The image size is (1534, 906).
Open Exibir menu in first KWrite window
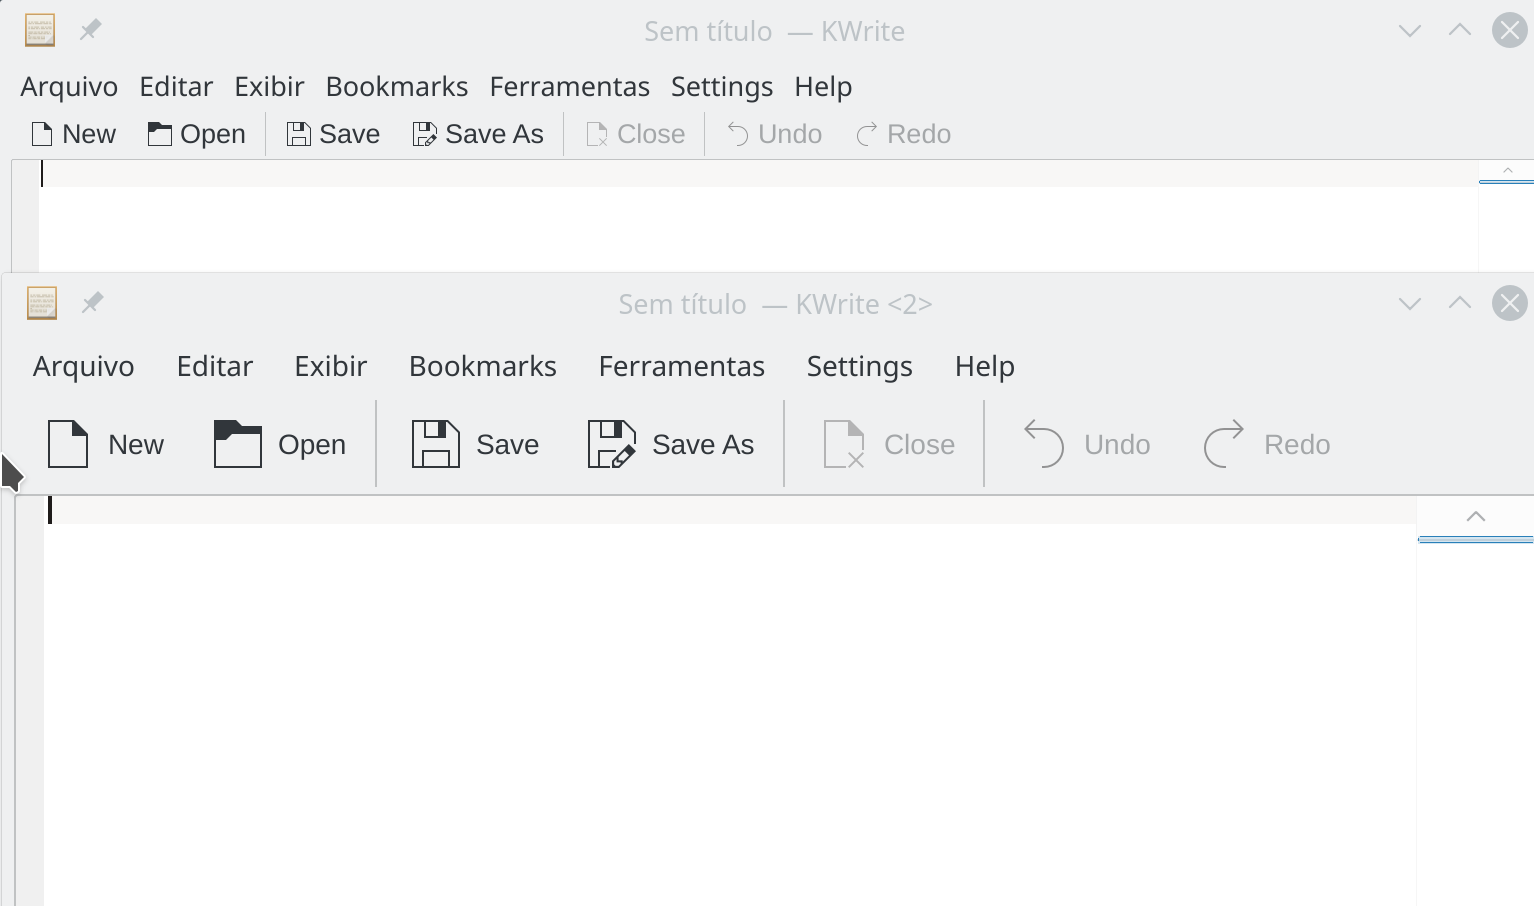[269, 87]
